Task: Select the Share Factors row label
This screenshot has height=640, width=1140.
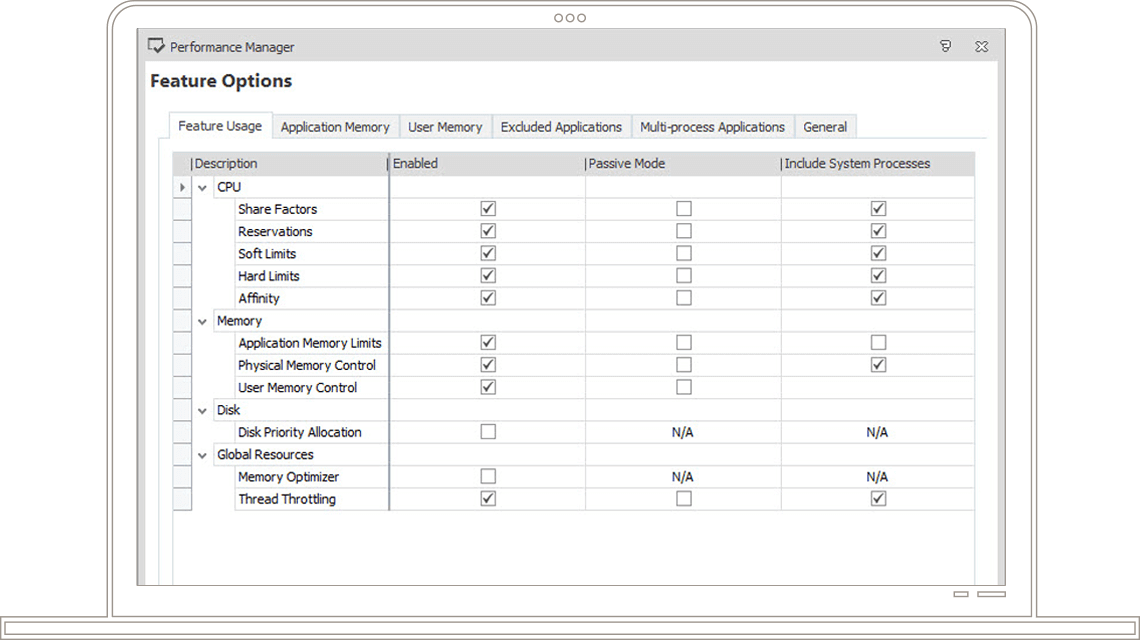Action: 278,209
